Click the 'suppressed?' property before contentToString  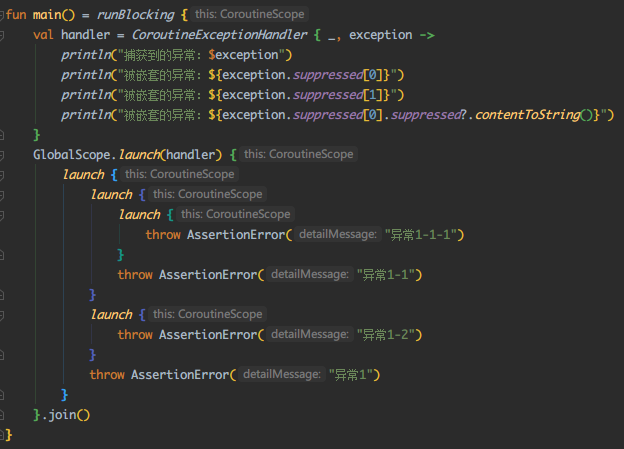[x=428, y=115]
